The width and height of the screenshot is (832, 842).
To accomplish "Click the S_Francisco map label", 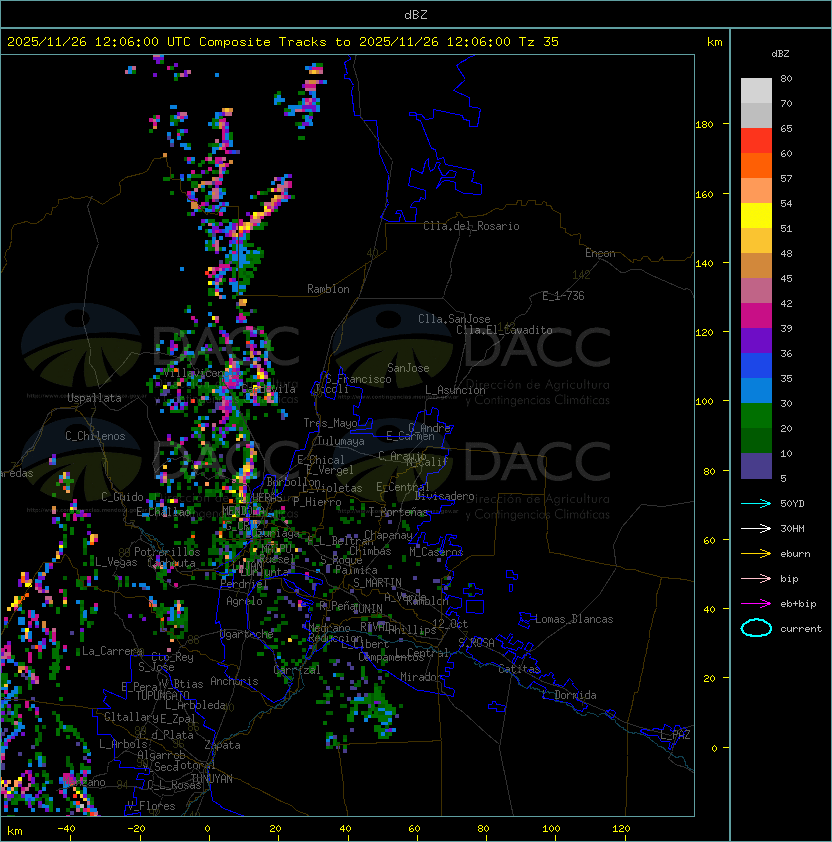I will tap(358, 379).
